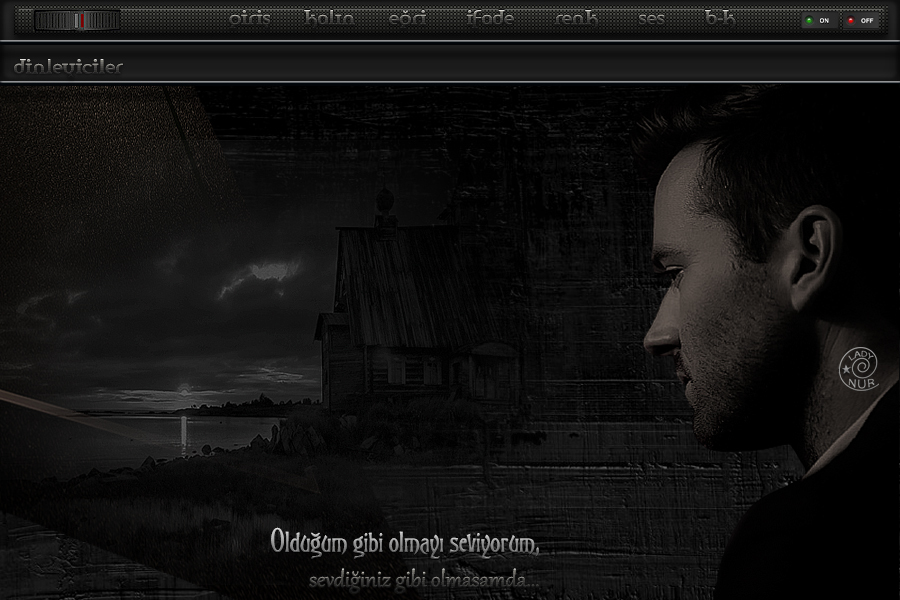This screenshot has width=900, height=600.
Task: Open the renk color chooser
Action: [x=576, y=19]
